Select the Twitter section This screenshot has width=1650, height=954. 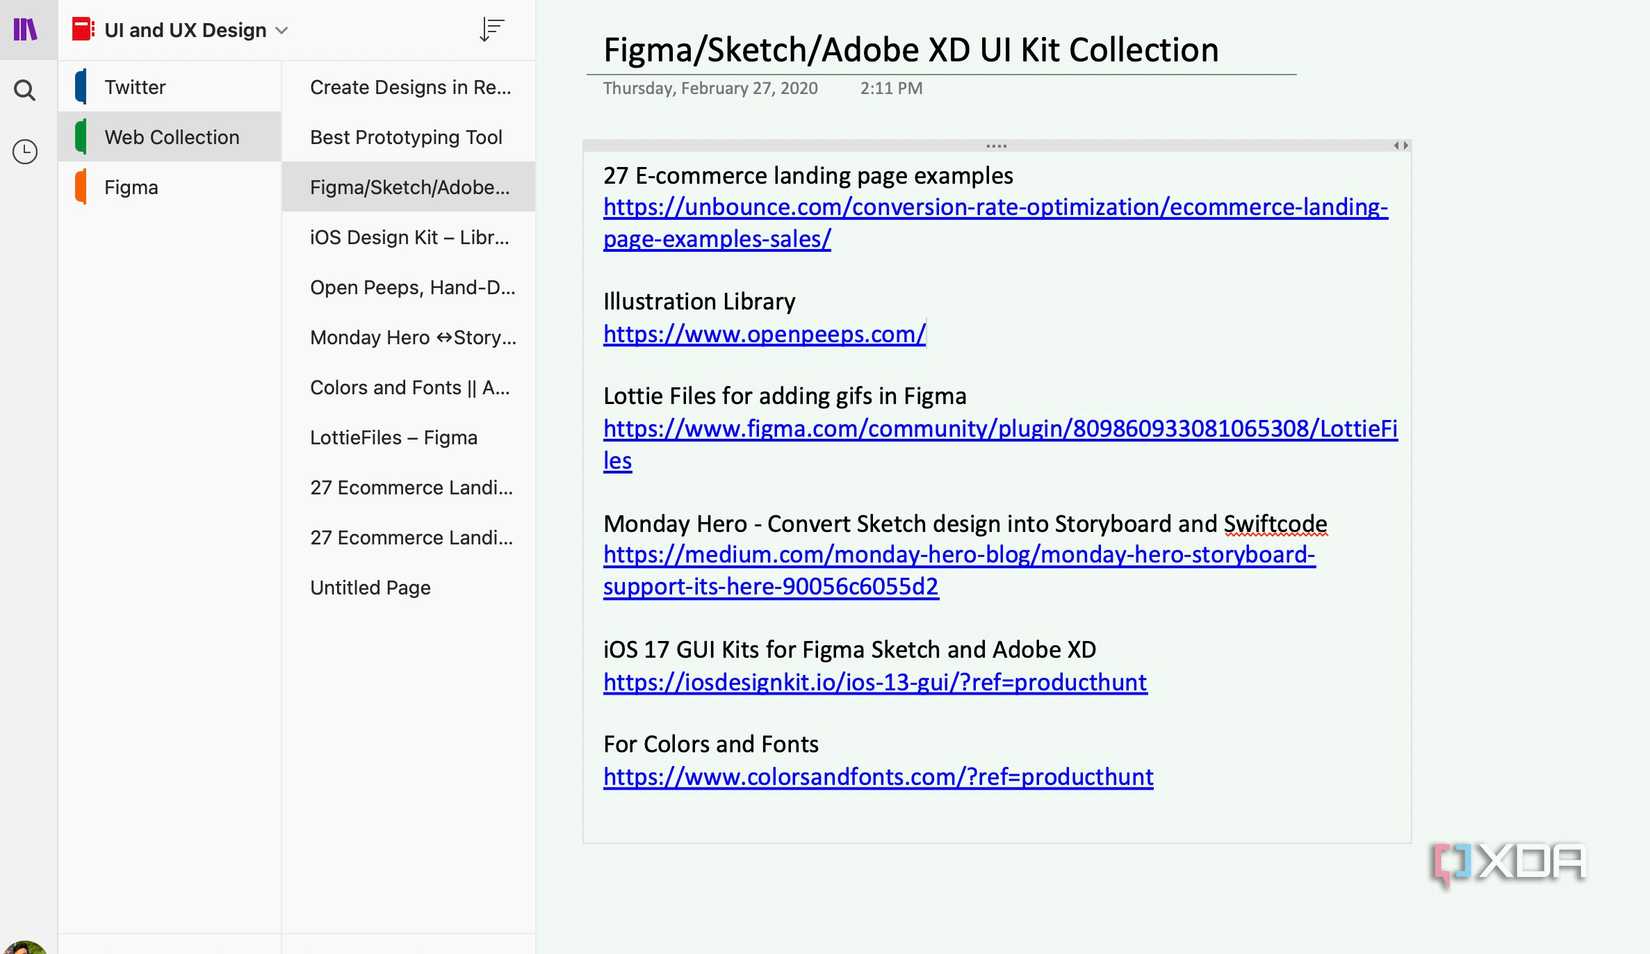(170, 87)
